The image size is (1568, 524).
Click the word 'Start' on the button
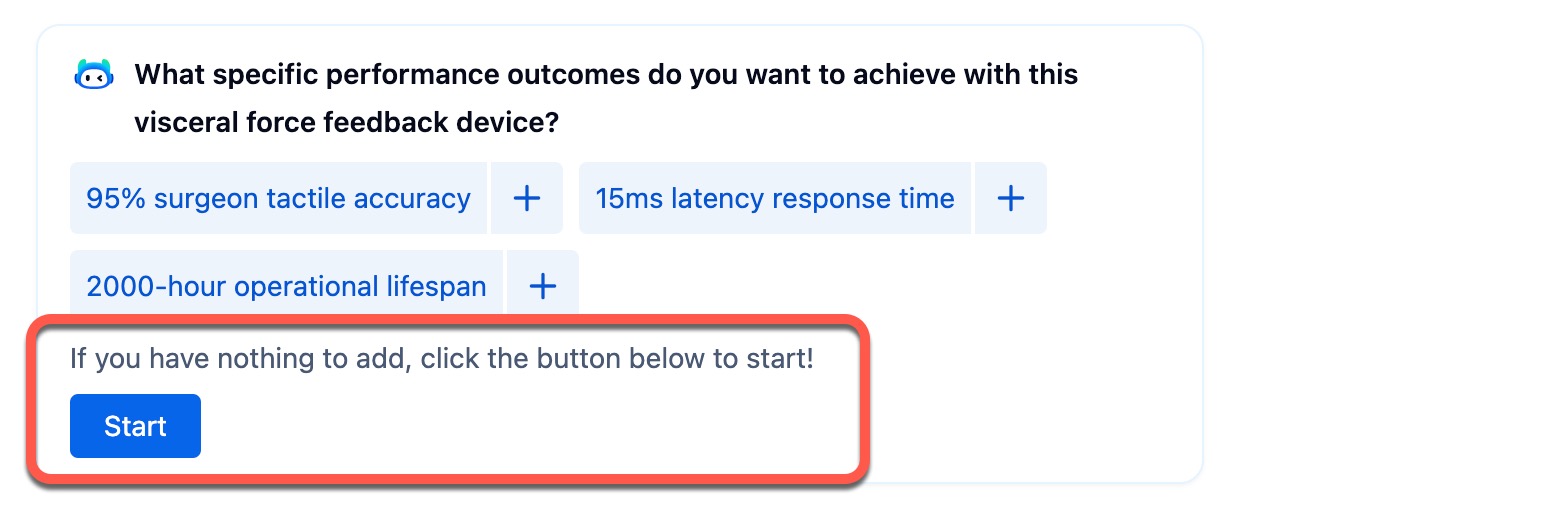coord(135,426)
